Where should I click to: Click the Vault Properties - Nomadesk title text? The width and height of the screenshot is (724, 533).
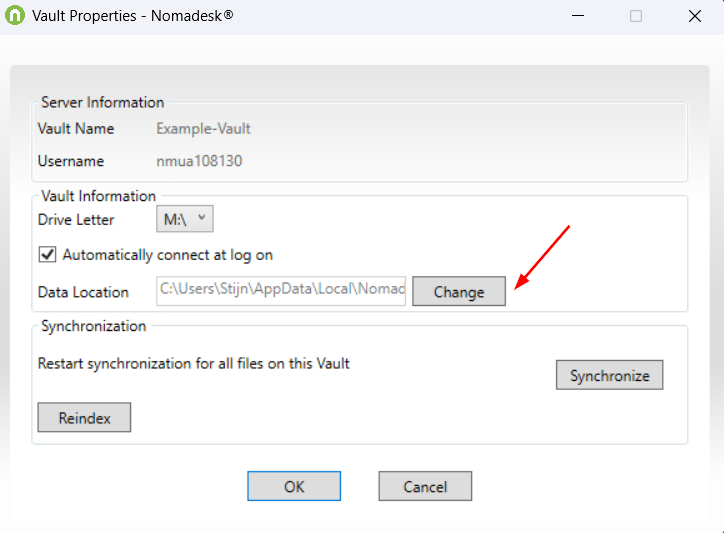coord(133,16)
